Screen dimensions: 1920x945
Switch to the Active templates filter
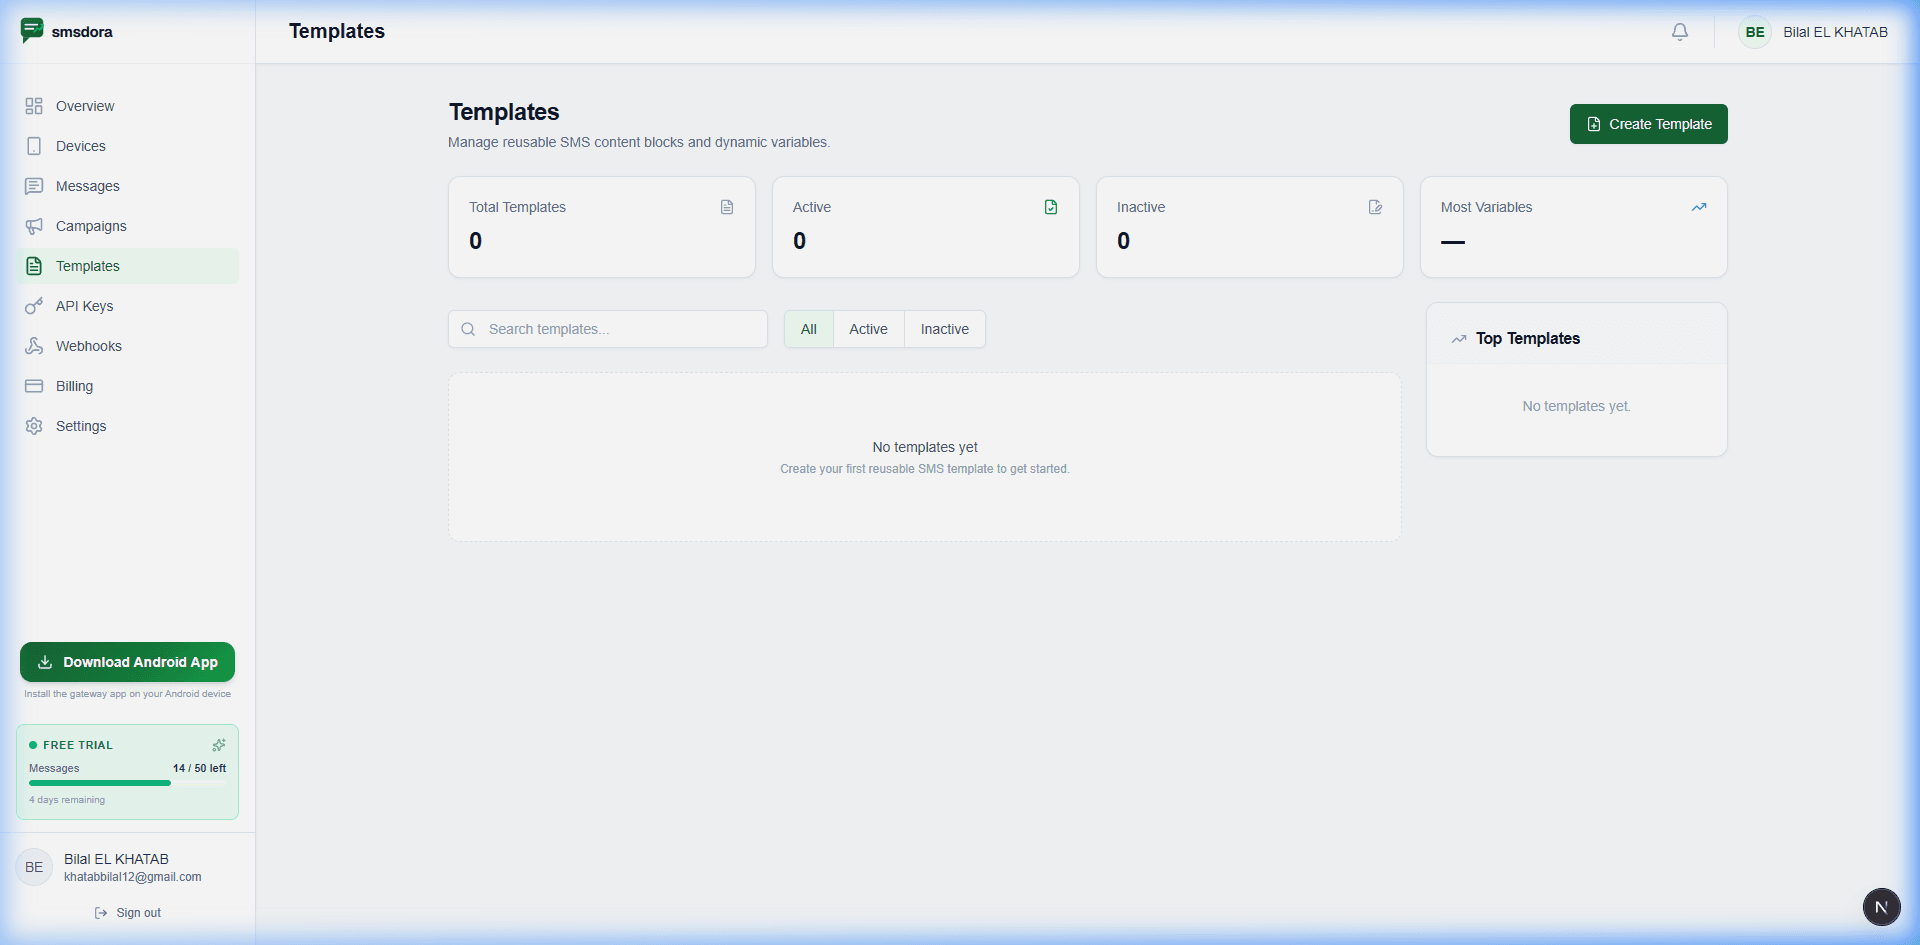[868, 329]
